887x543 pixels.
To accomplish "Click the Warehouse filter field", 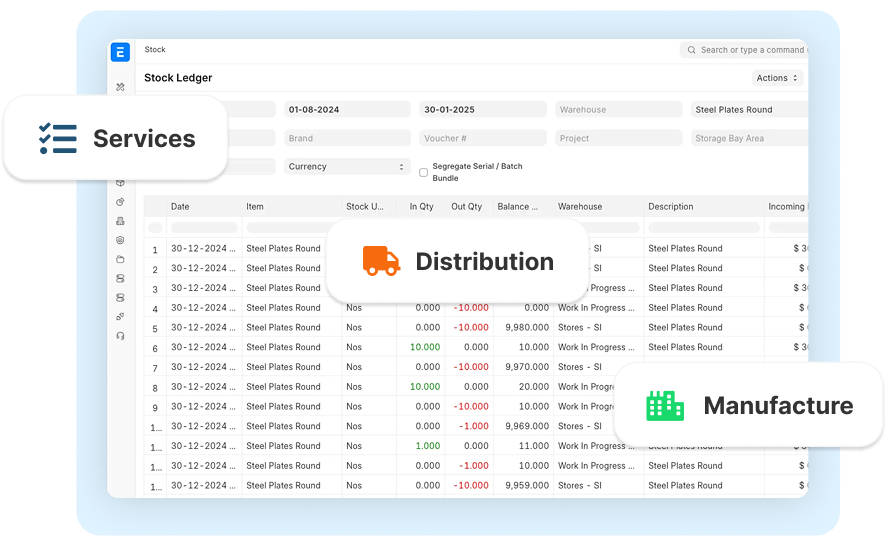I will 619,110.
